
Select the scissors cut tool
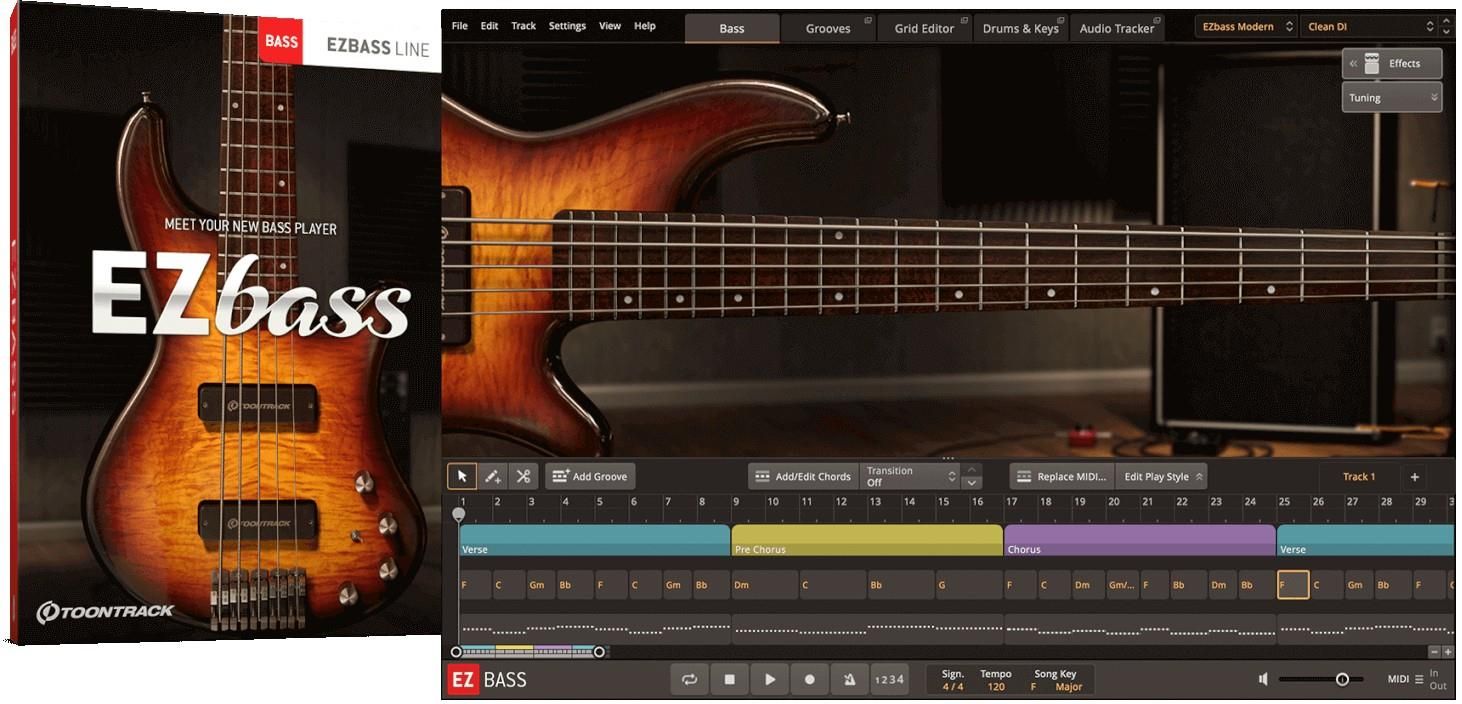tap(523, 477)
